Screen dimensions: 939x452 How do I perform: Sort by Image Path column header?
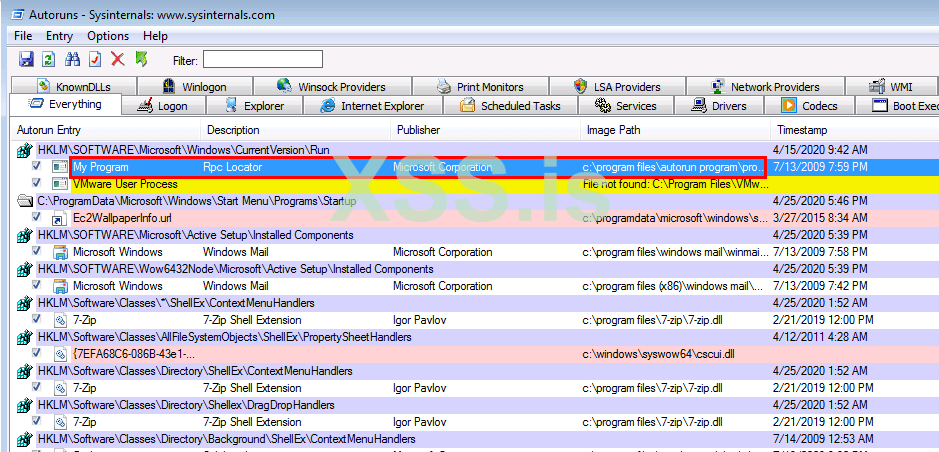pos(675,130)
